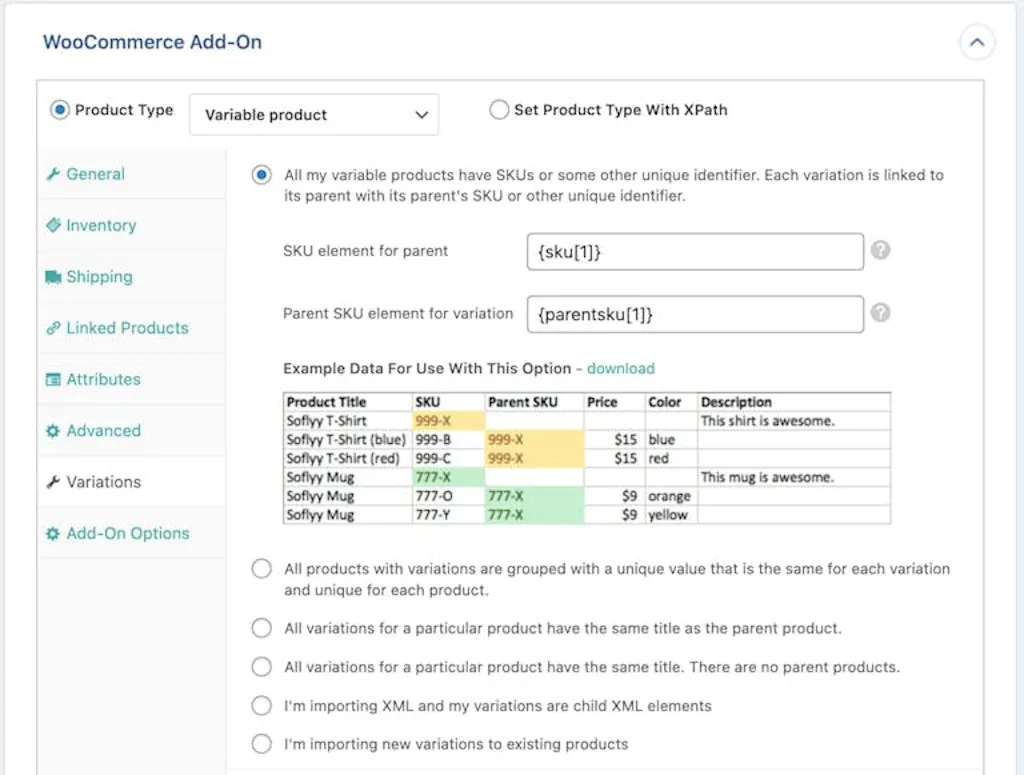
Task: Open the Variable product dropdown
Action: coord(314,115)
